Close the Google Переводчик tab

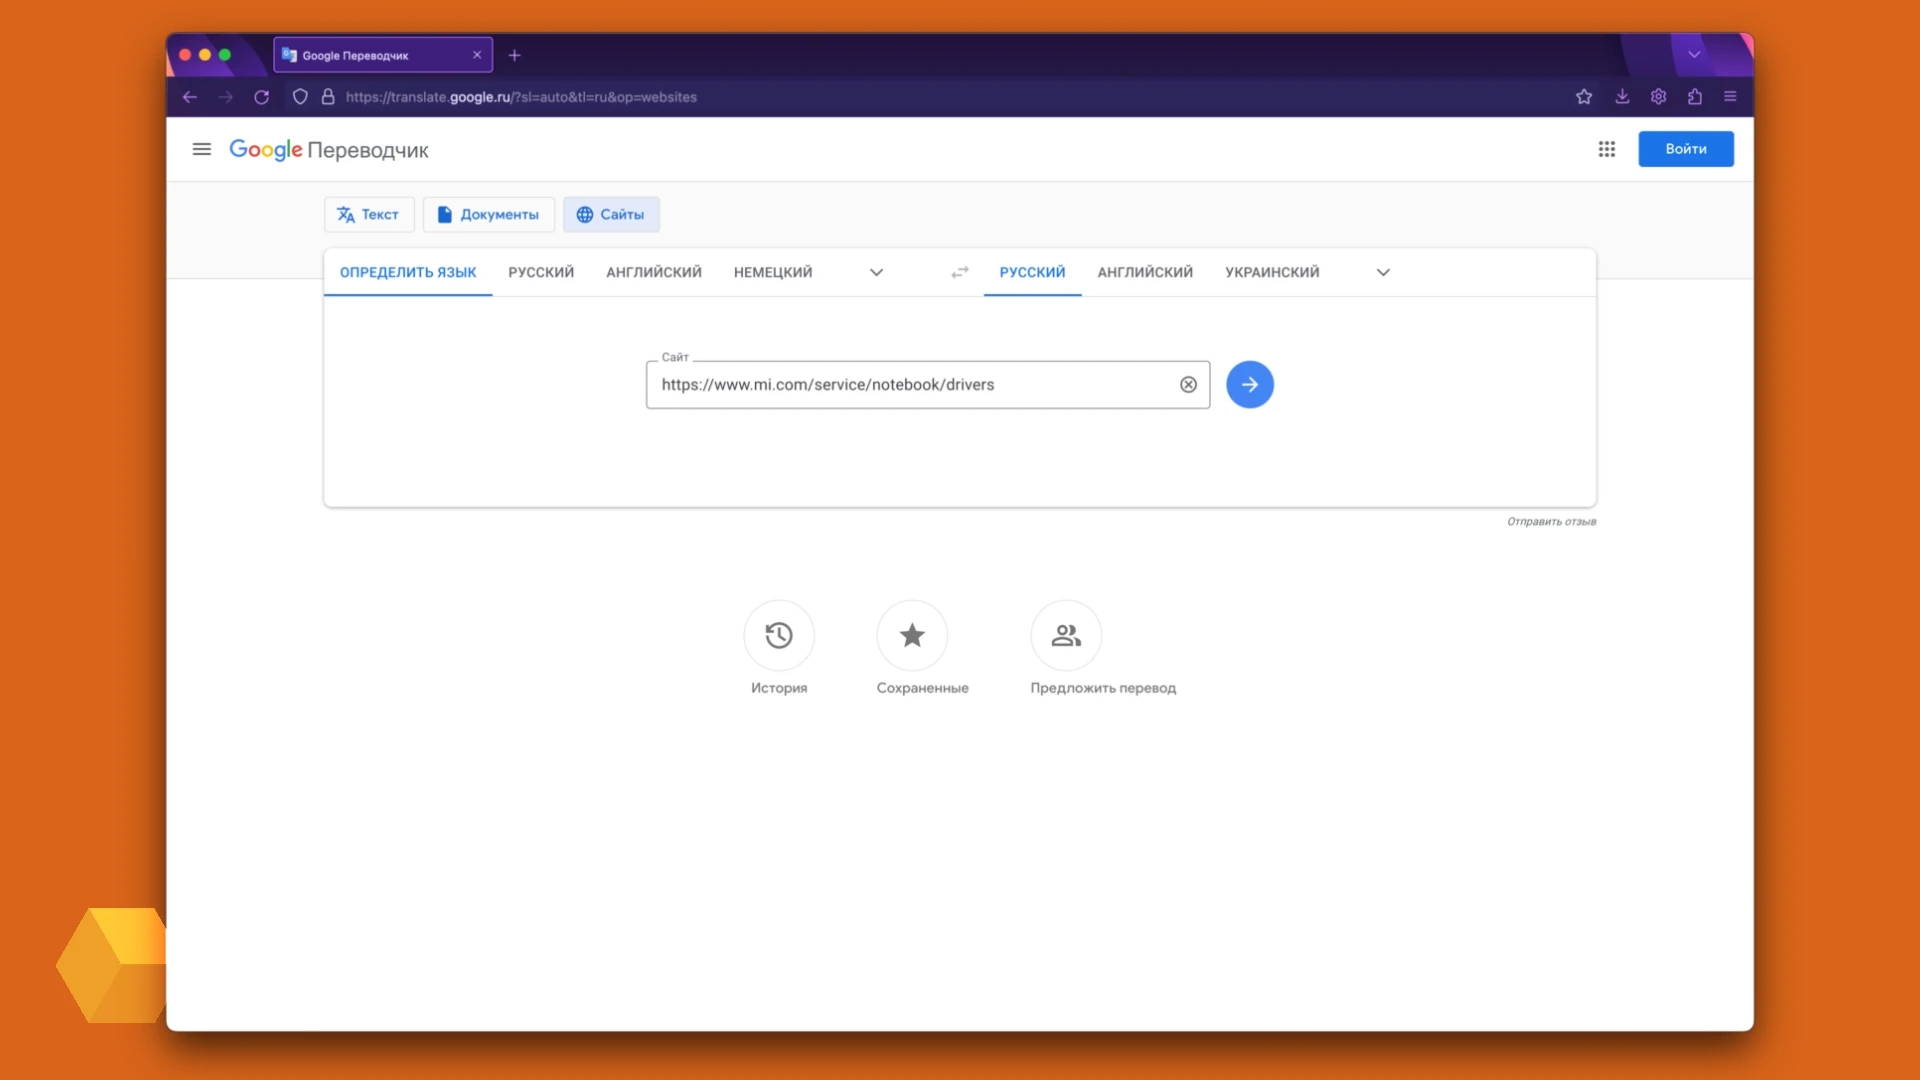click(x=477, y=55)
